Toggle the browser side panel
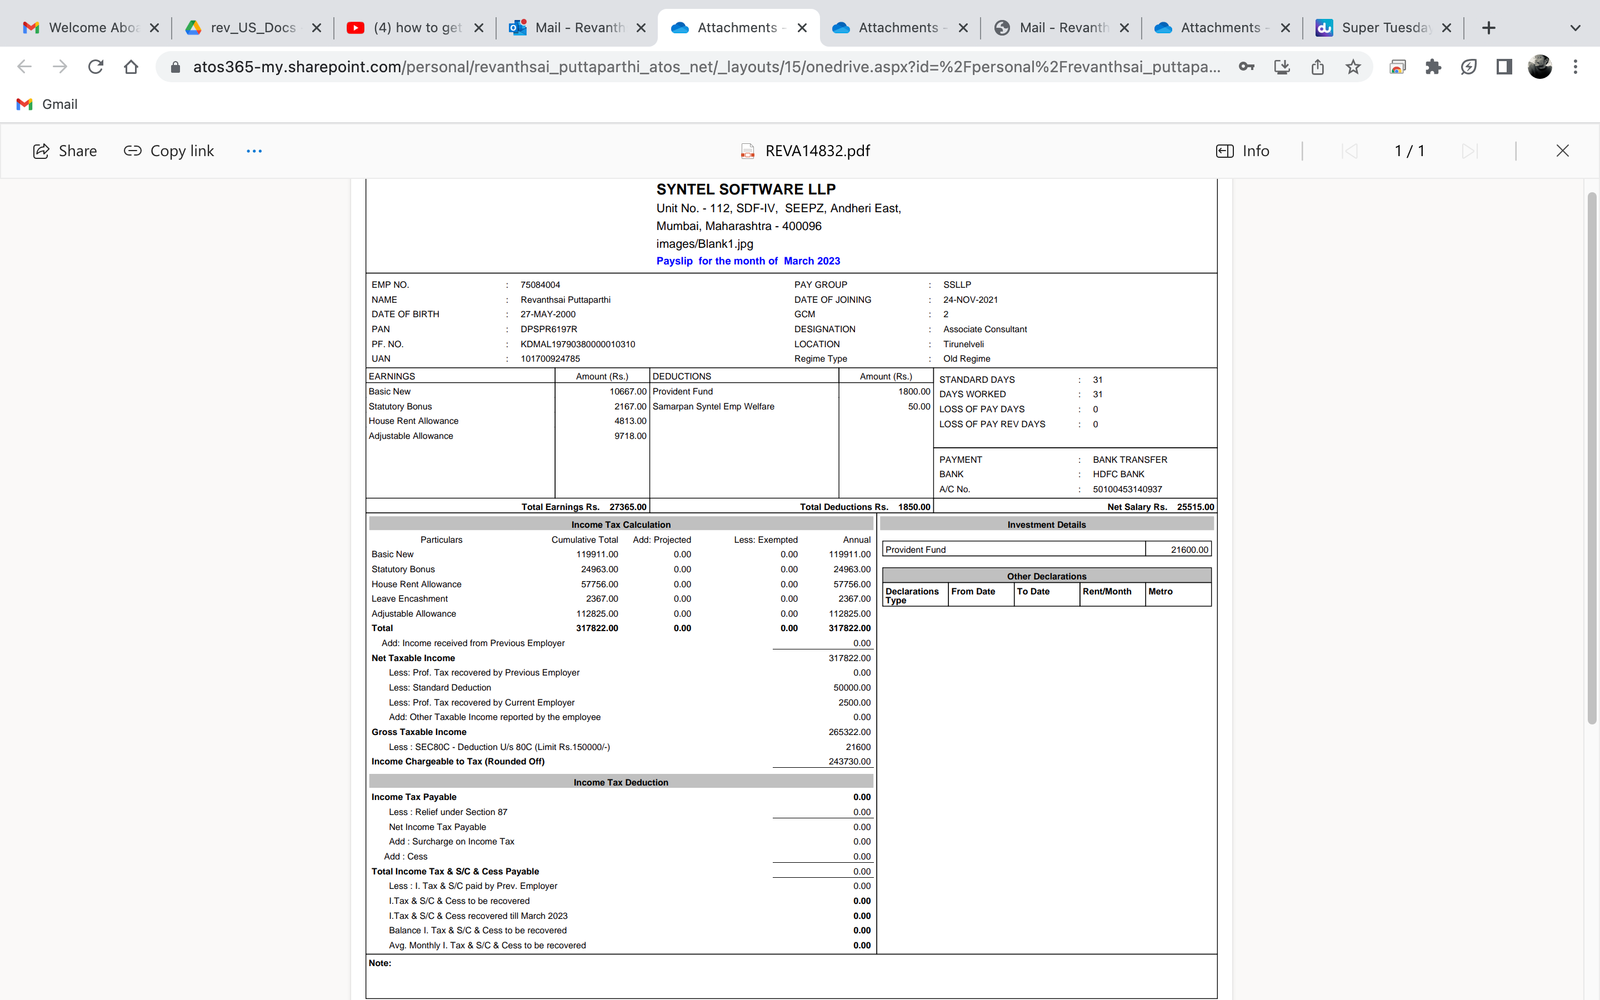Viewport: 1600px width, 1000px height. (x=1504, y=67)
